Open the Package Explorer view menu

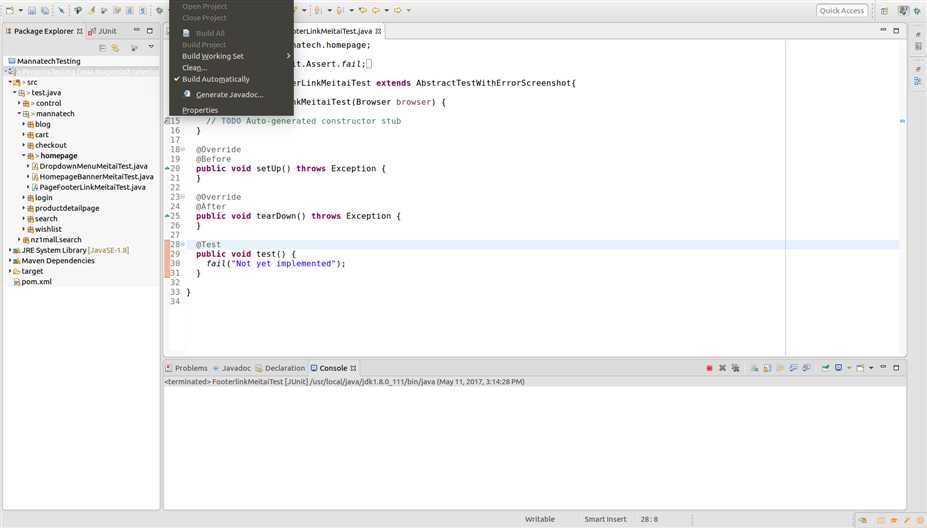click(x=151, y=47)
